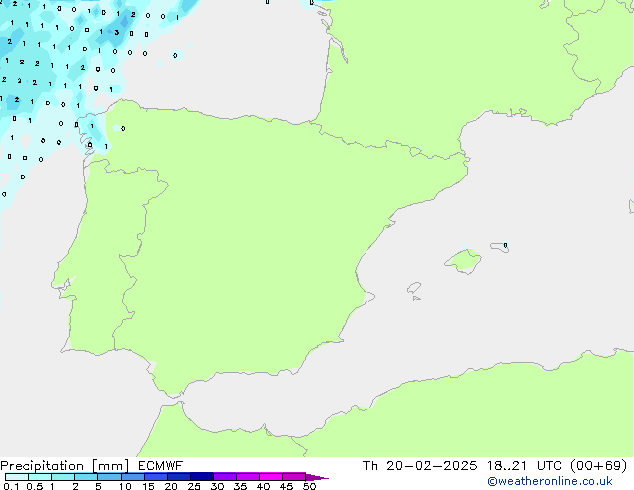
Task: Click the '30' legend scale number
Action: click(217, 486)
